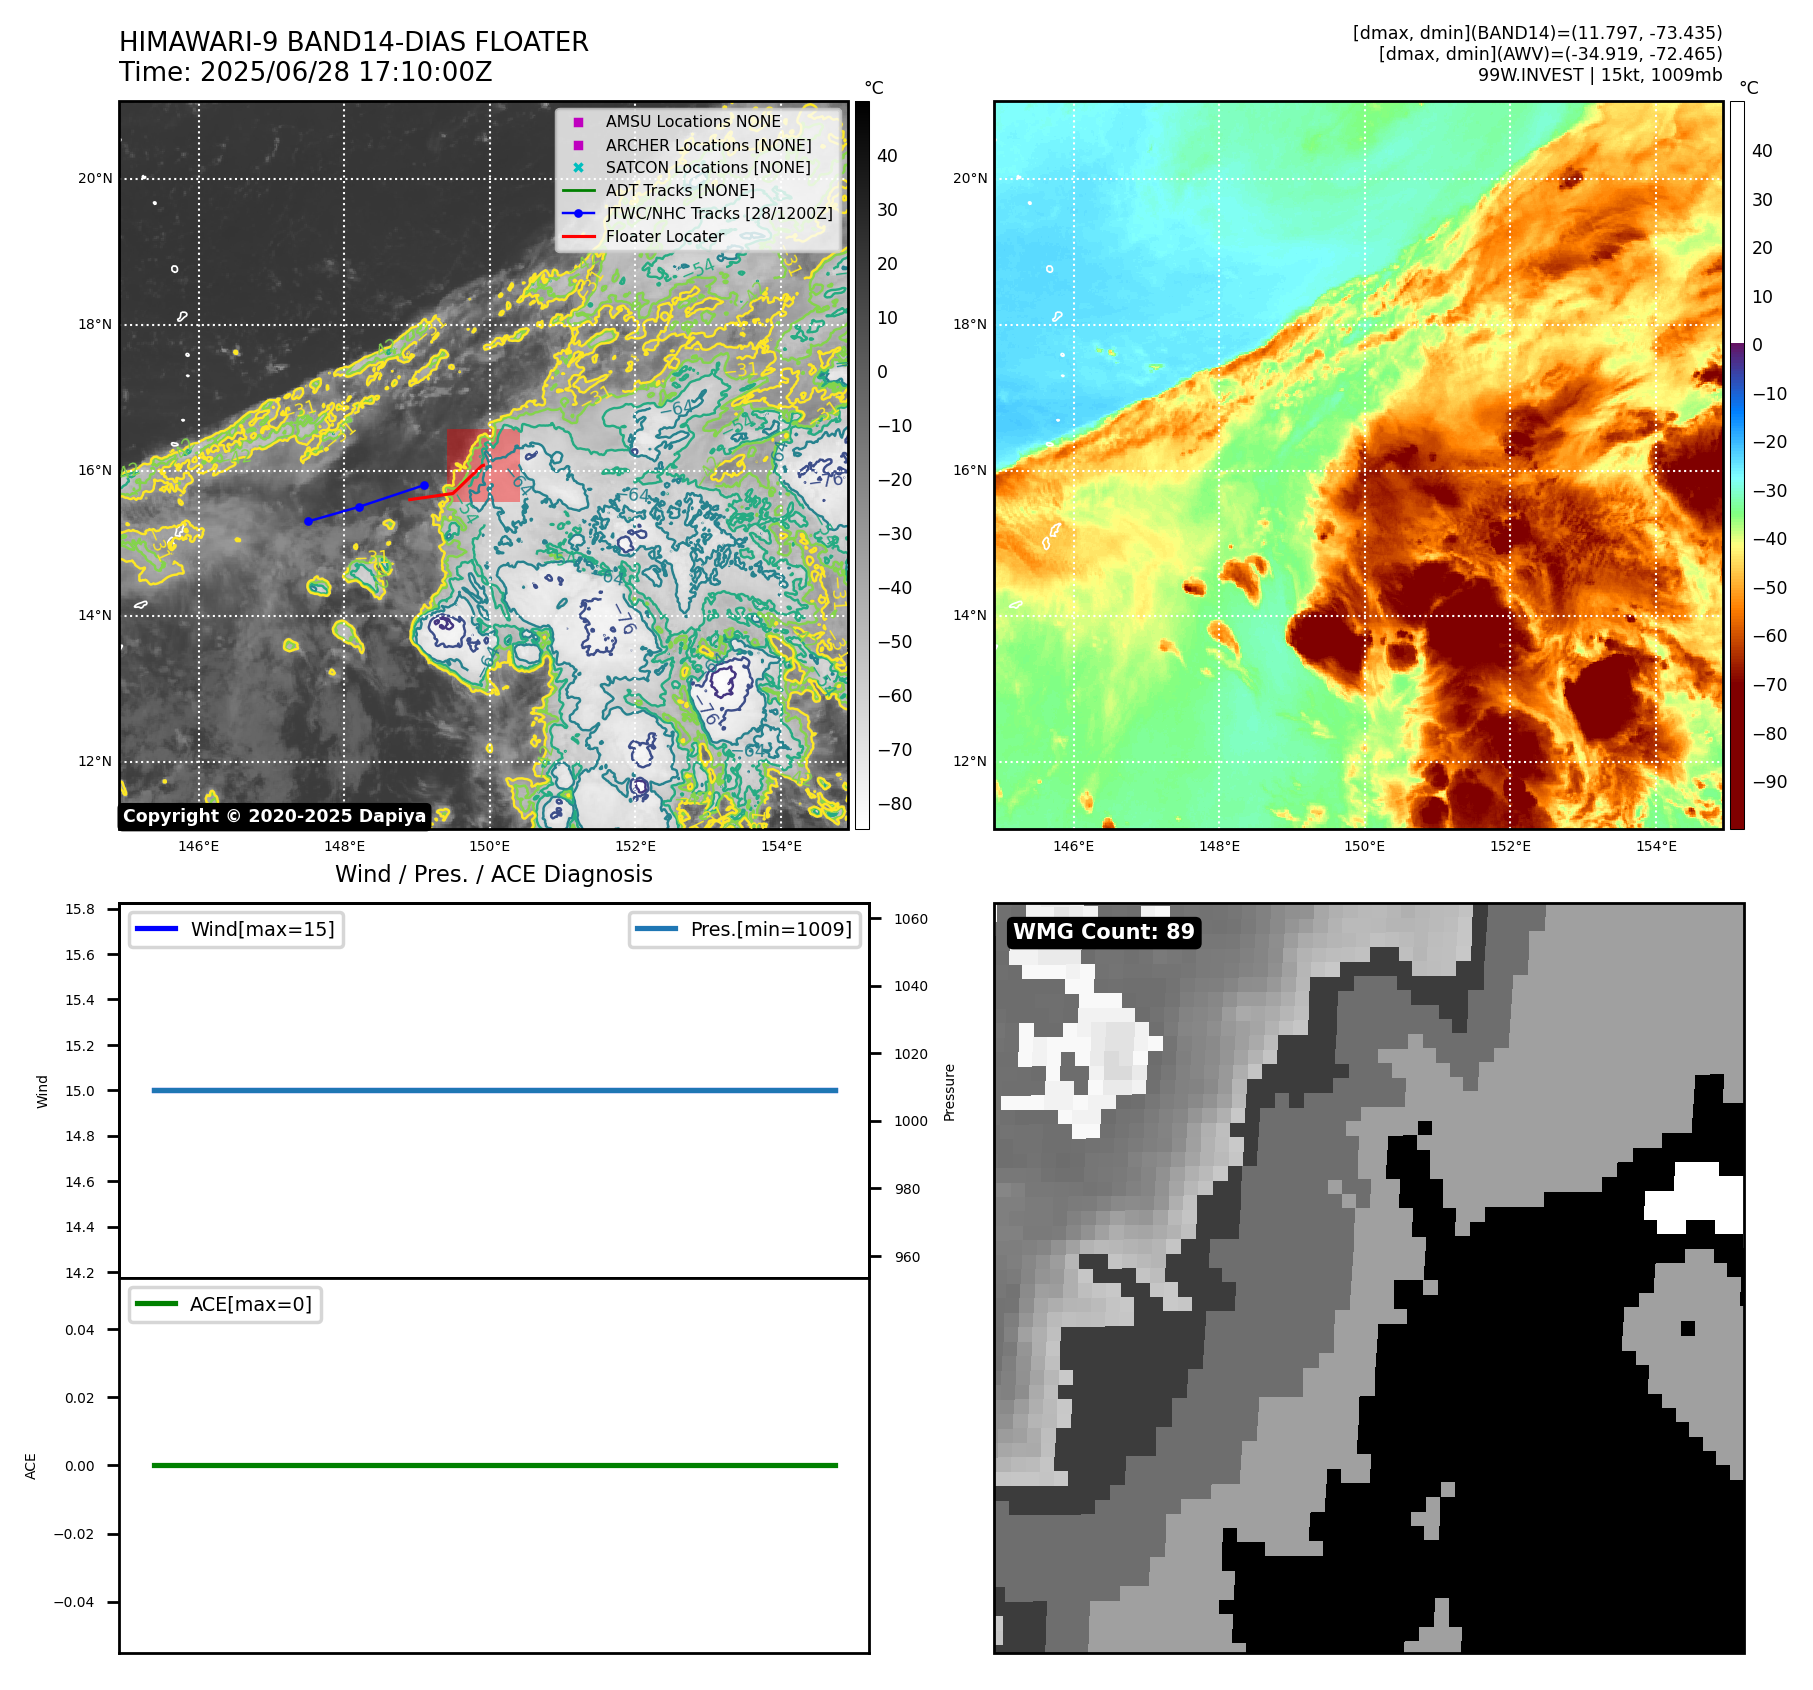Click the green line sample in the ACE[max=0] legend
This screenshot has width=1813, height=1690.
pyautogui.click(x=156, y=1304)
